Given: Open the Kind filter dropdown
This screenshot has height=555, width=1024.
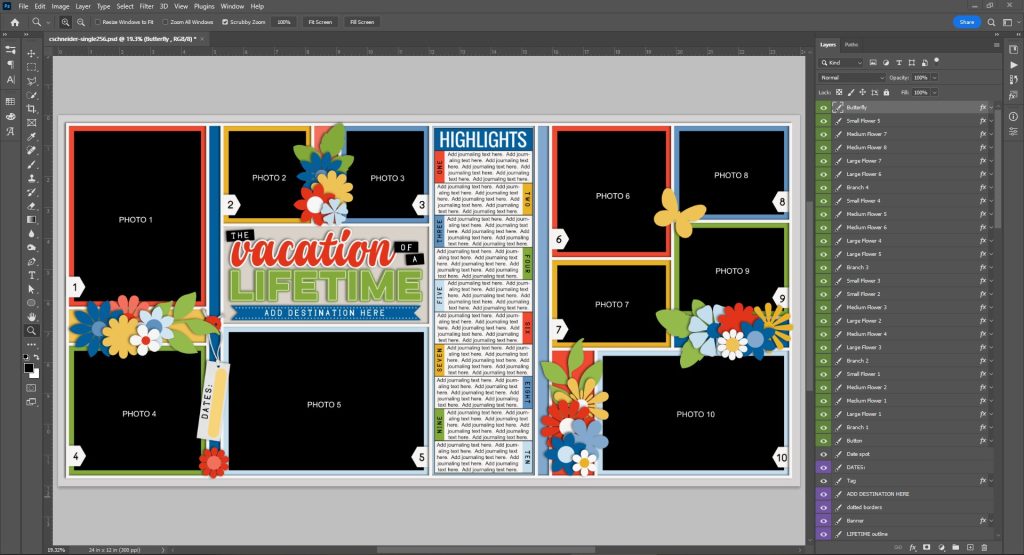Looking at the screenshot, I should coord(850,62).
